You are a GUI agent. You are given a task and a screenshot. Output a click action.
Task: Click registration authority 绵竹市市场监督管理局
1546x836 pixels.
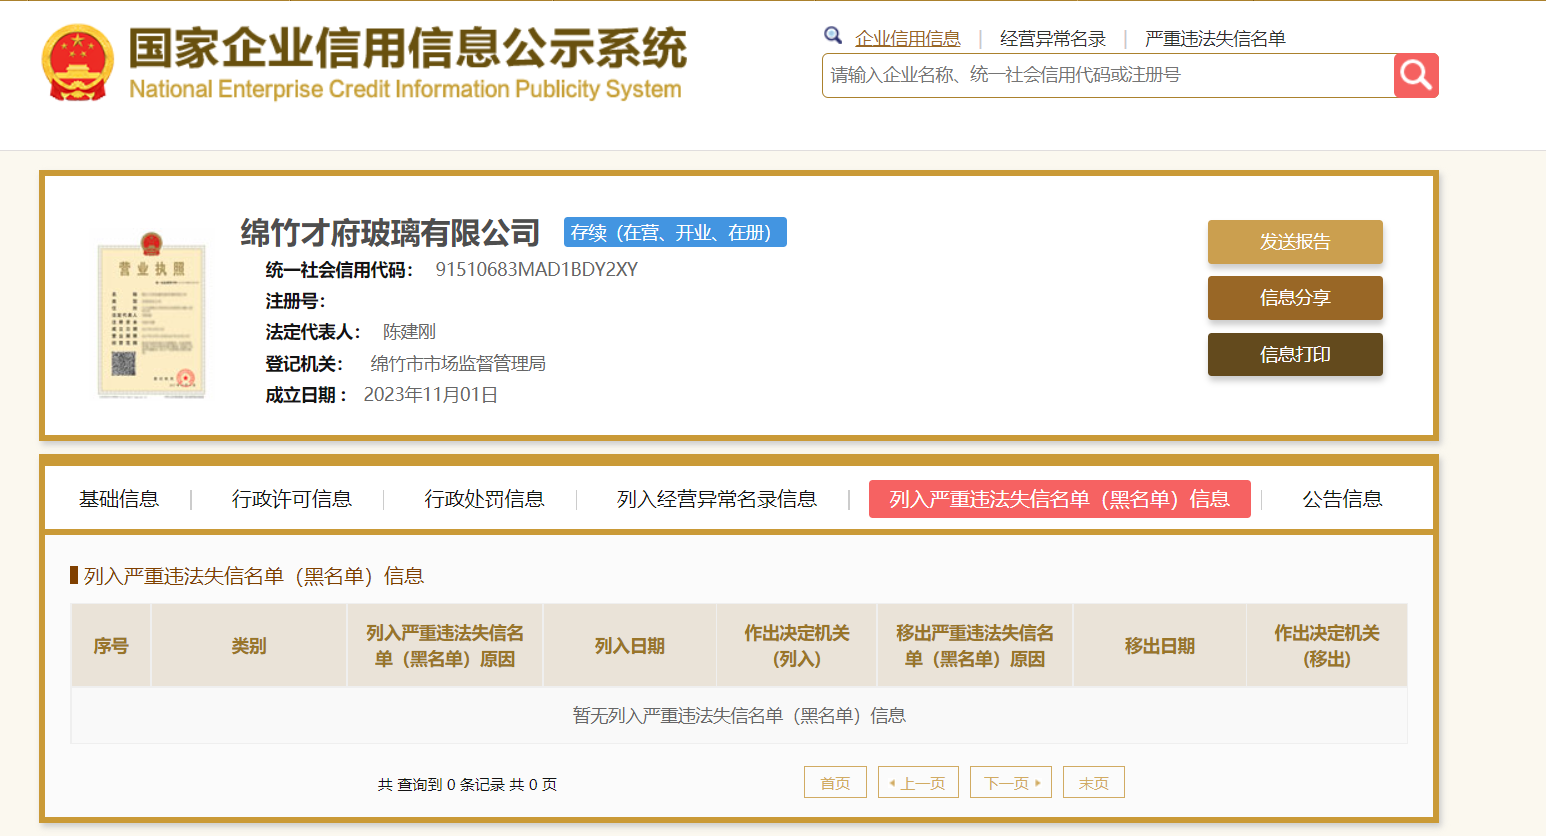pyautogui.click(x=458, y=363)
